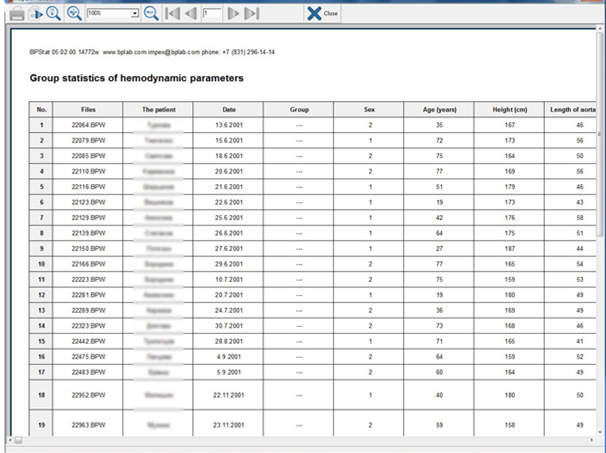Click file cell 22064.BPW
This screenshot has width=606, height=453.
(x=88, y=125)
